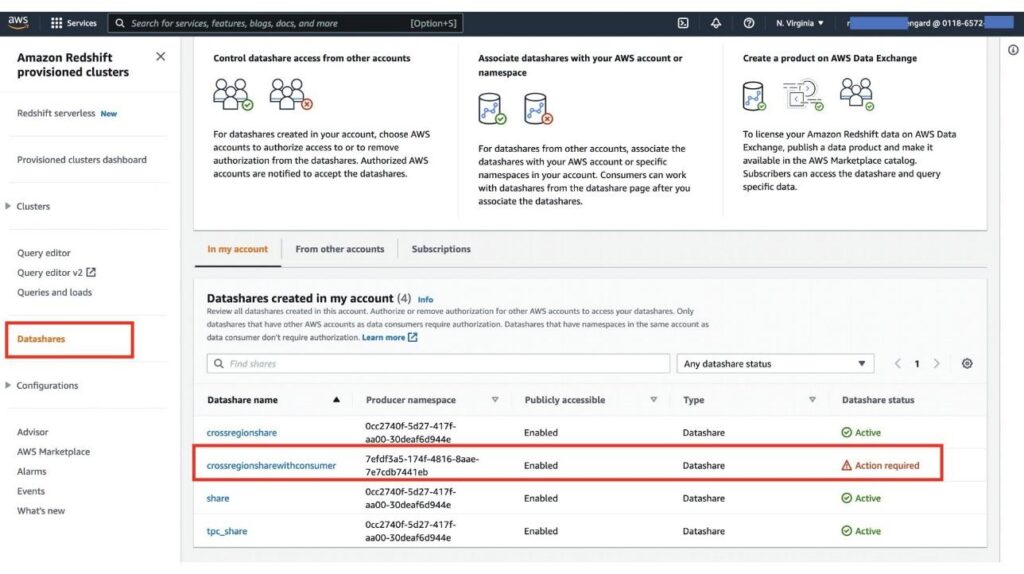The image size is (1024, 574).
Task: Click Datashare status column header
Action: click(x=878, y=400)
